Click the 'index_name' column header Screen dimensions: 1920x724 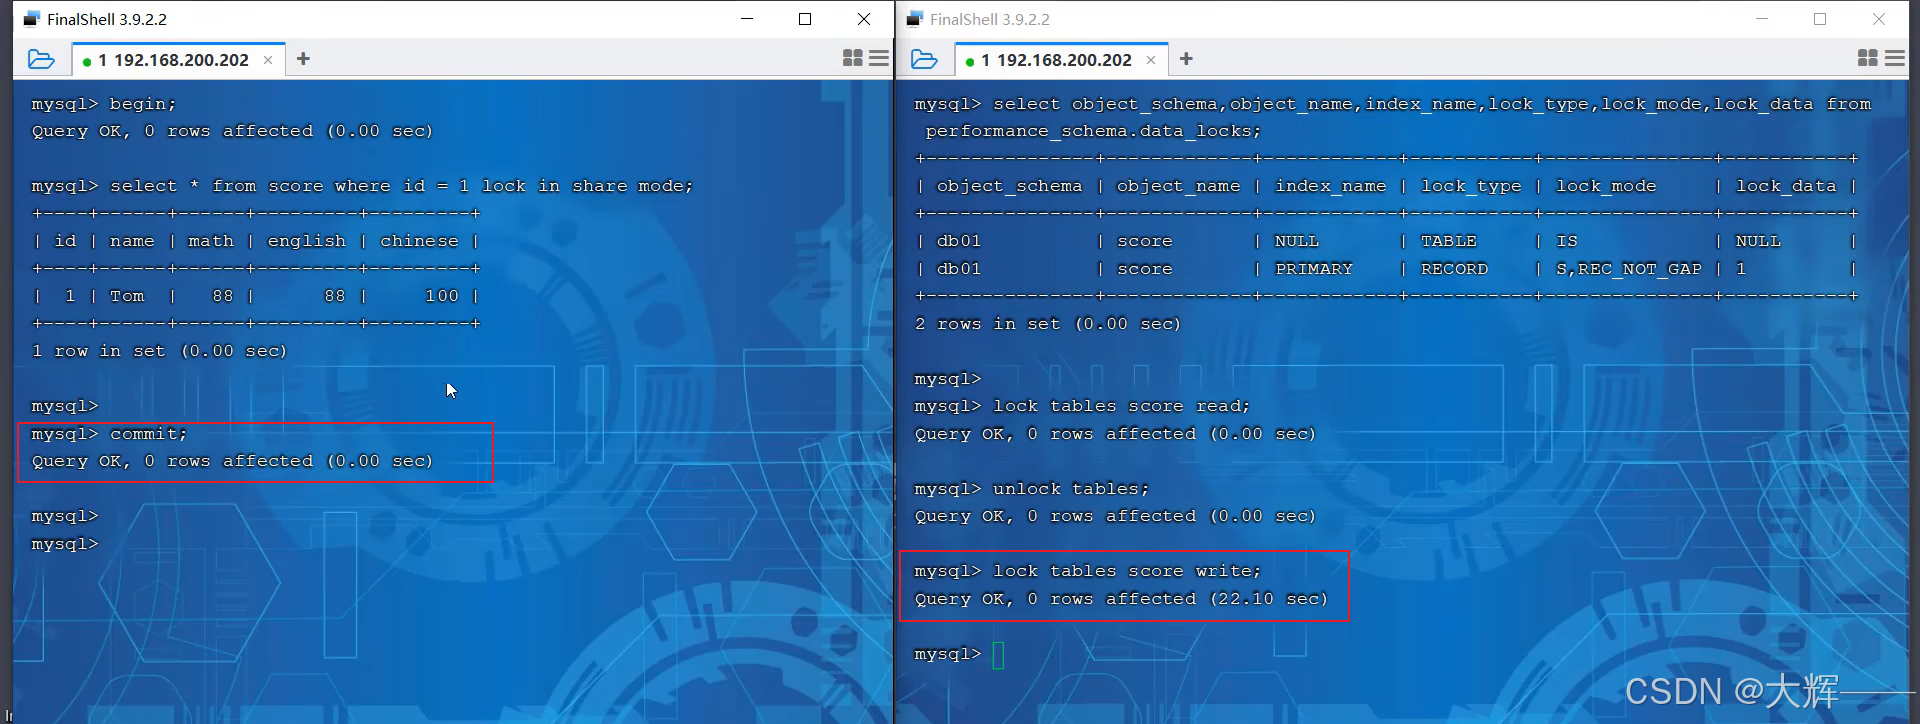pos(1330,186)
